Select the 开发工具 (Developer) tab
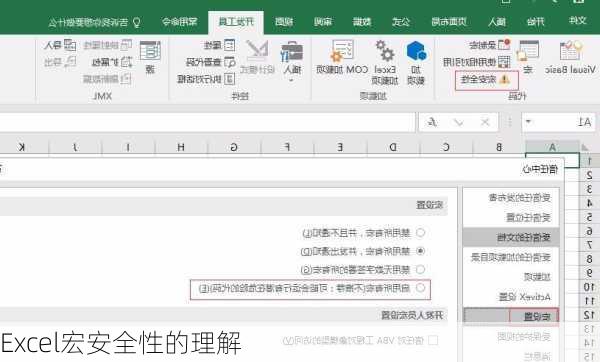This screenshot has height=362, width=600. click(236, 22)
